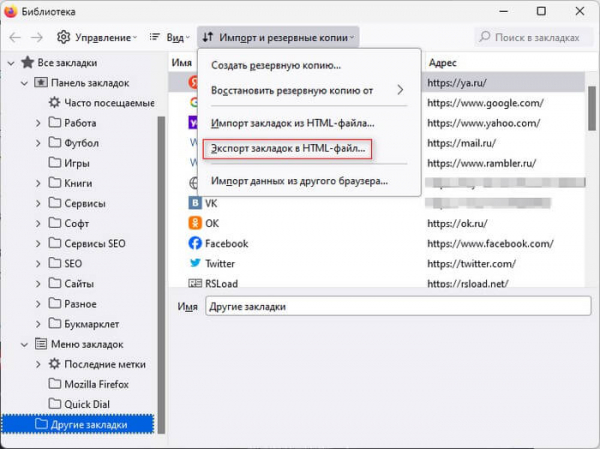Select Экспорт закладок в HTML-файл…
600x449 pixels.
tap(288, 149)
